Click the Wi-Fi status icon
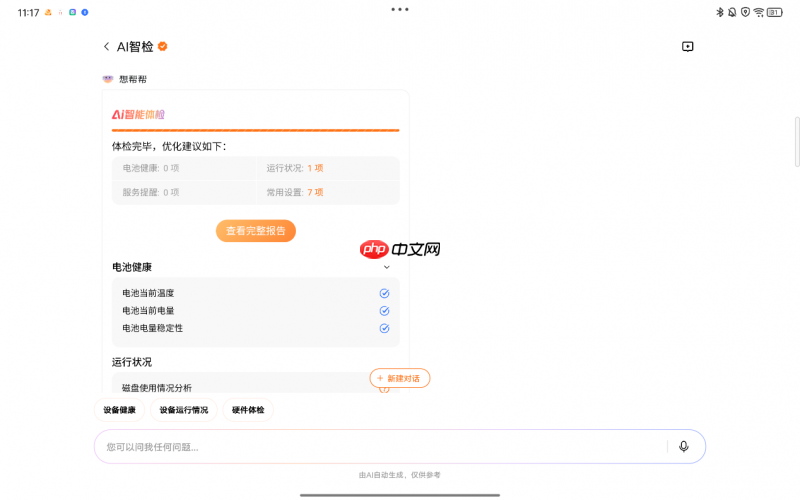 (x=759, y=12)
